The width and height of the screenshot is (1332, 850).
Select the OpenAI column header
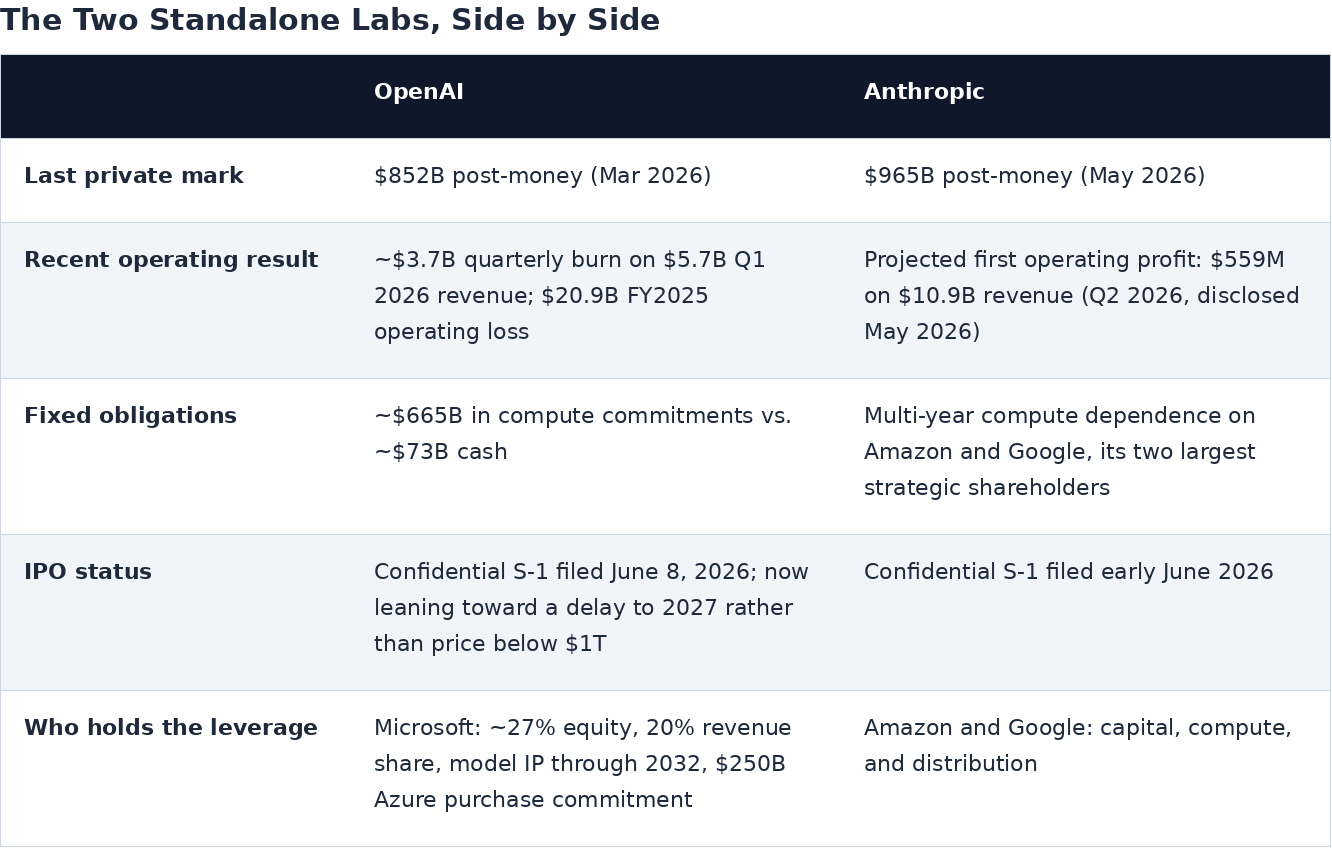419,92
